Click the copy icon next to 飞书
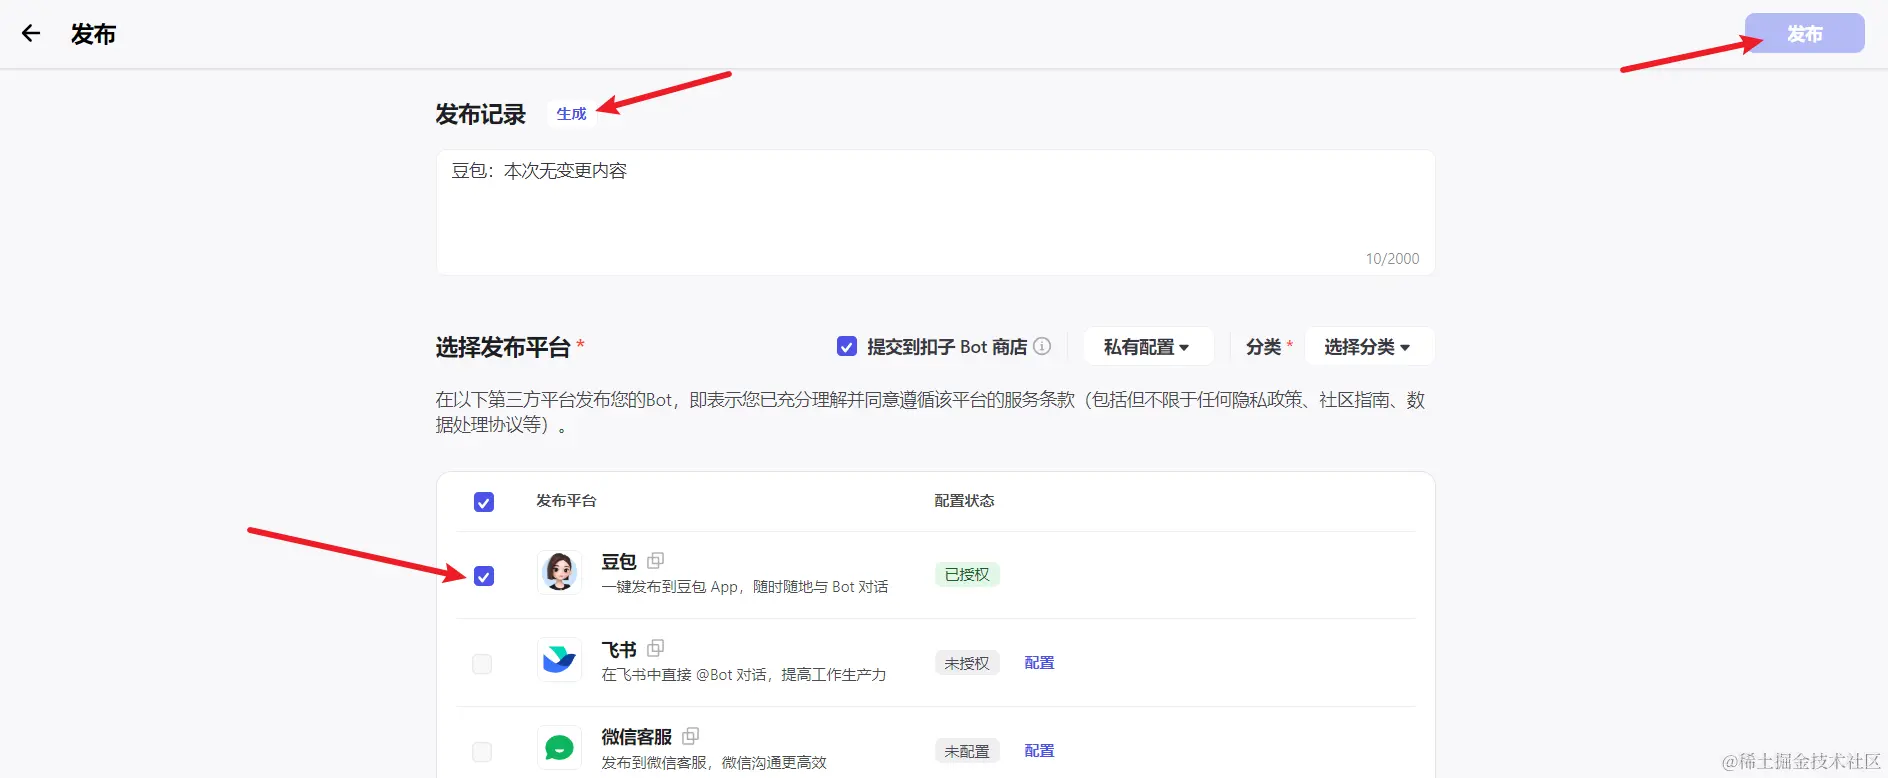This screenshot has width=1888, height=778. (656, 648)
